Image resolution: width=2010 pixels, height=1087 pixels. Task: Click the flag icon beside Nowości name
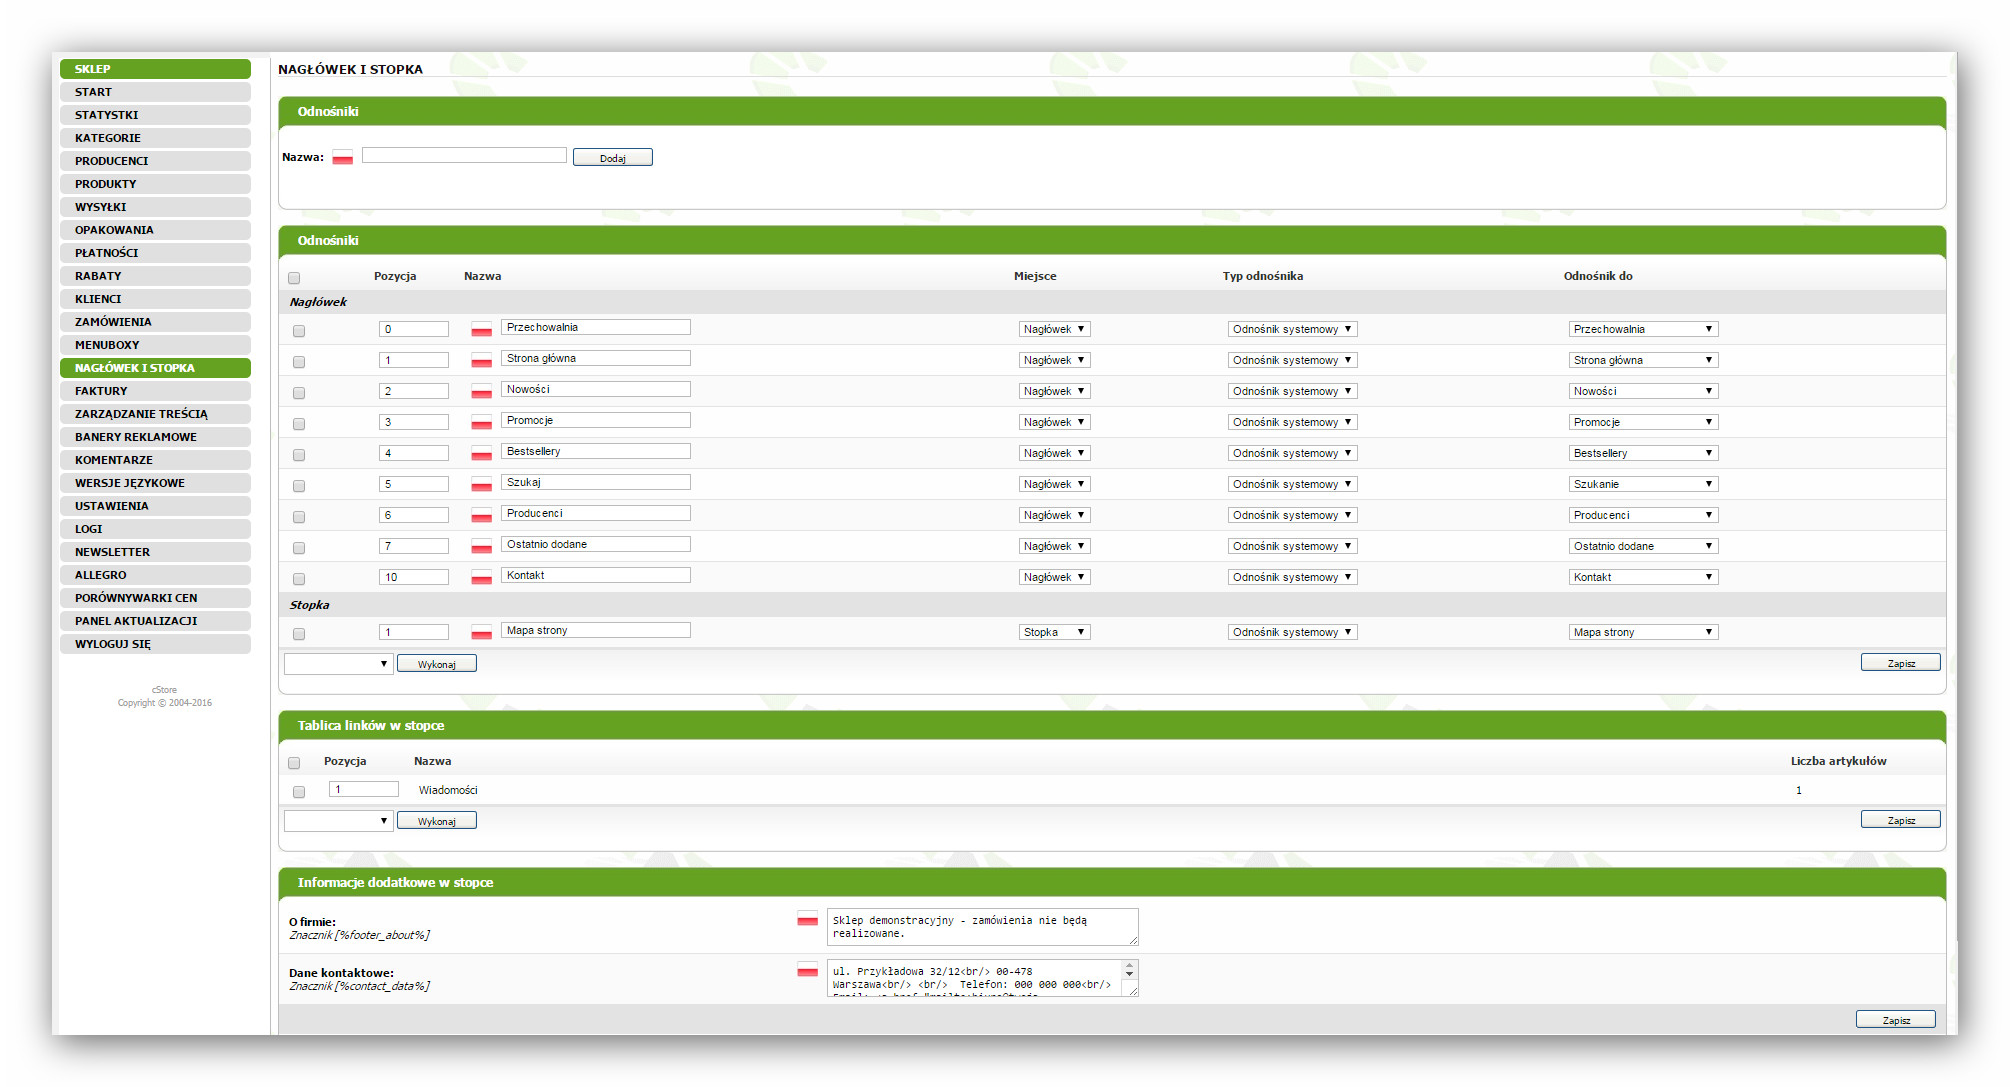tap(481, 391)
